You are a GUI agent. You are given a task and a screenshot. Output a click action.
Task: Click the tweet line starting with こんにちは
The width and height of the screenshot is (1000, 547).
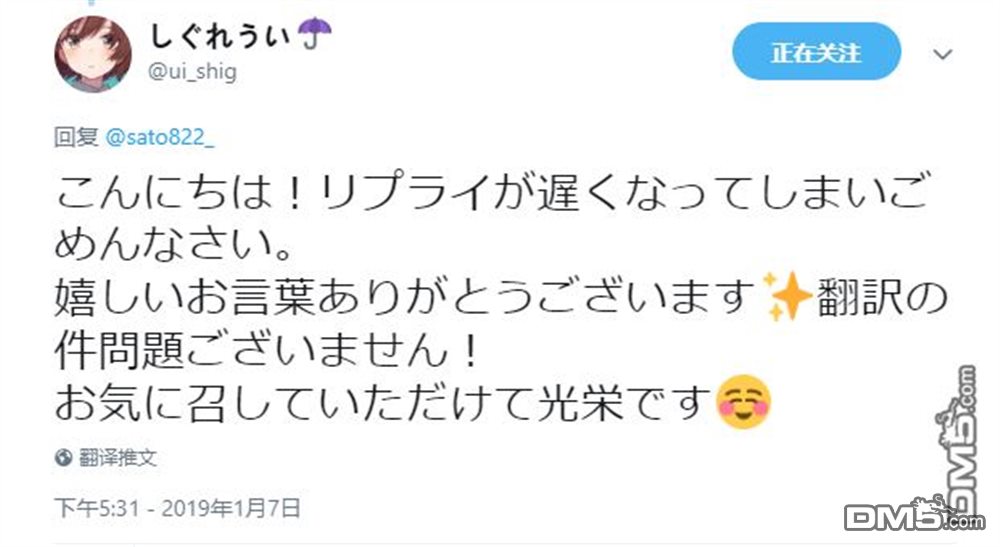[491, 191]
